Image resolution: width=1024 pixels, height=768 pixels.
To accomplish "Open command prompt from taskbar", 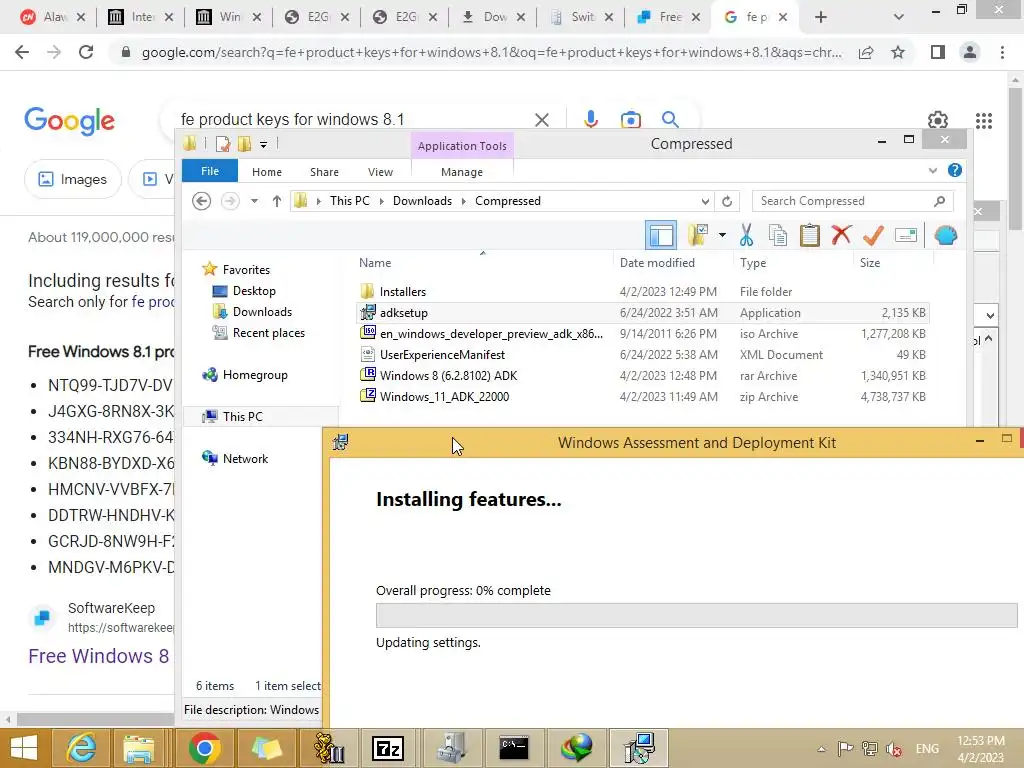I will (x=514, y=748).
